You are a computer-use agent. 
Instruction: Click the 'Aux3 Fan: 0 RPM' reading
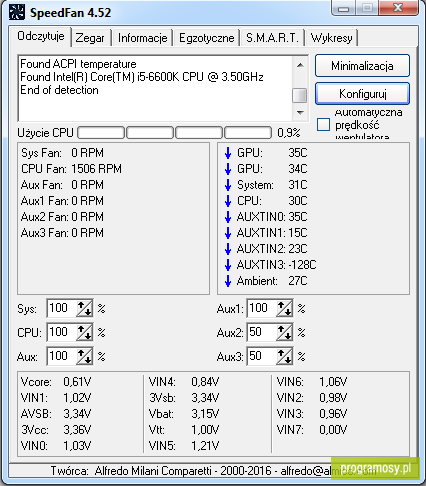coord(62,233)
